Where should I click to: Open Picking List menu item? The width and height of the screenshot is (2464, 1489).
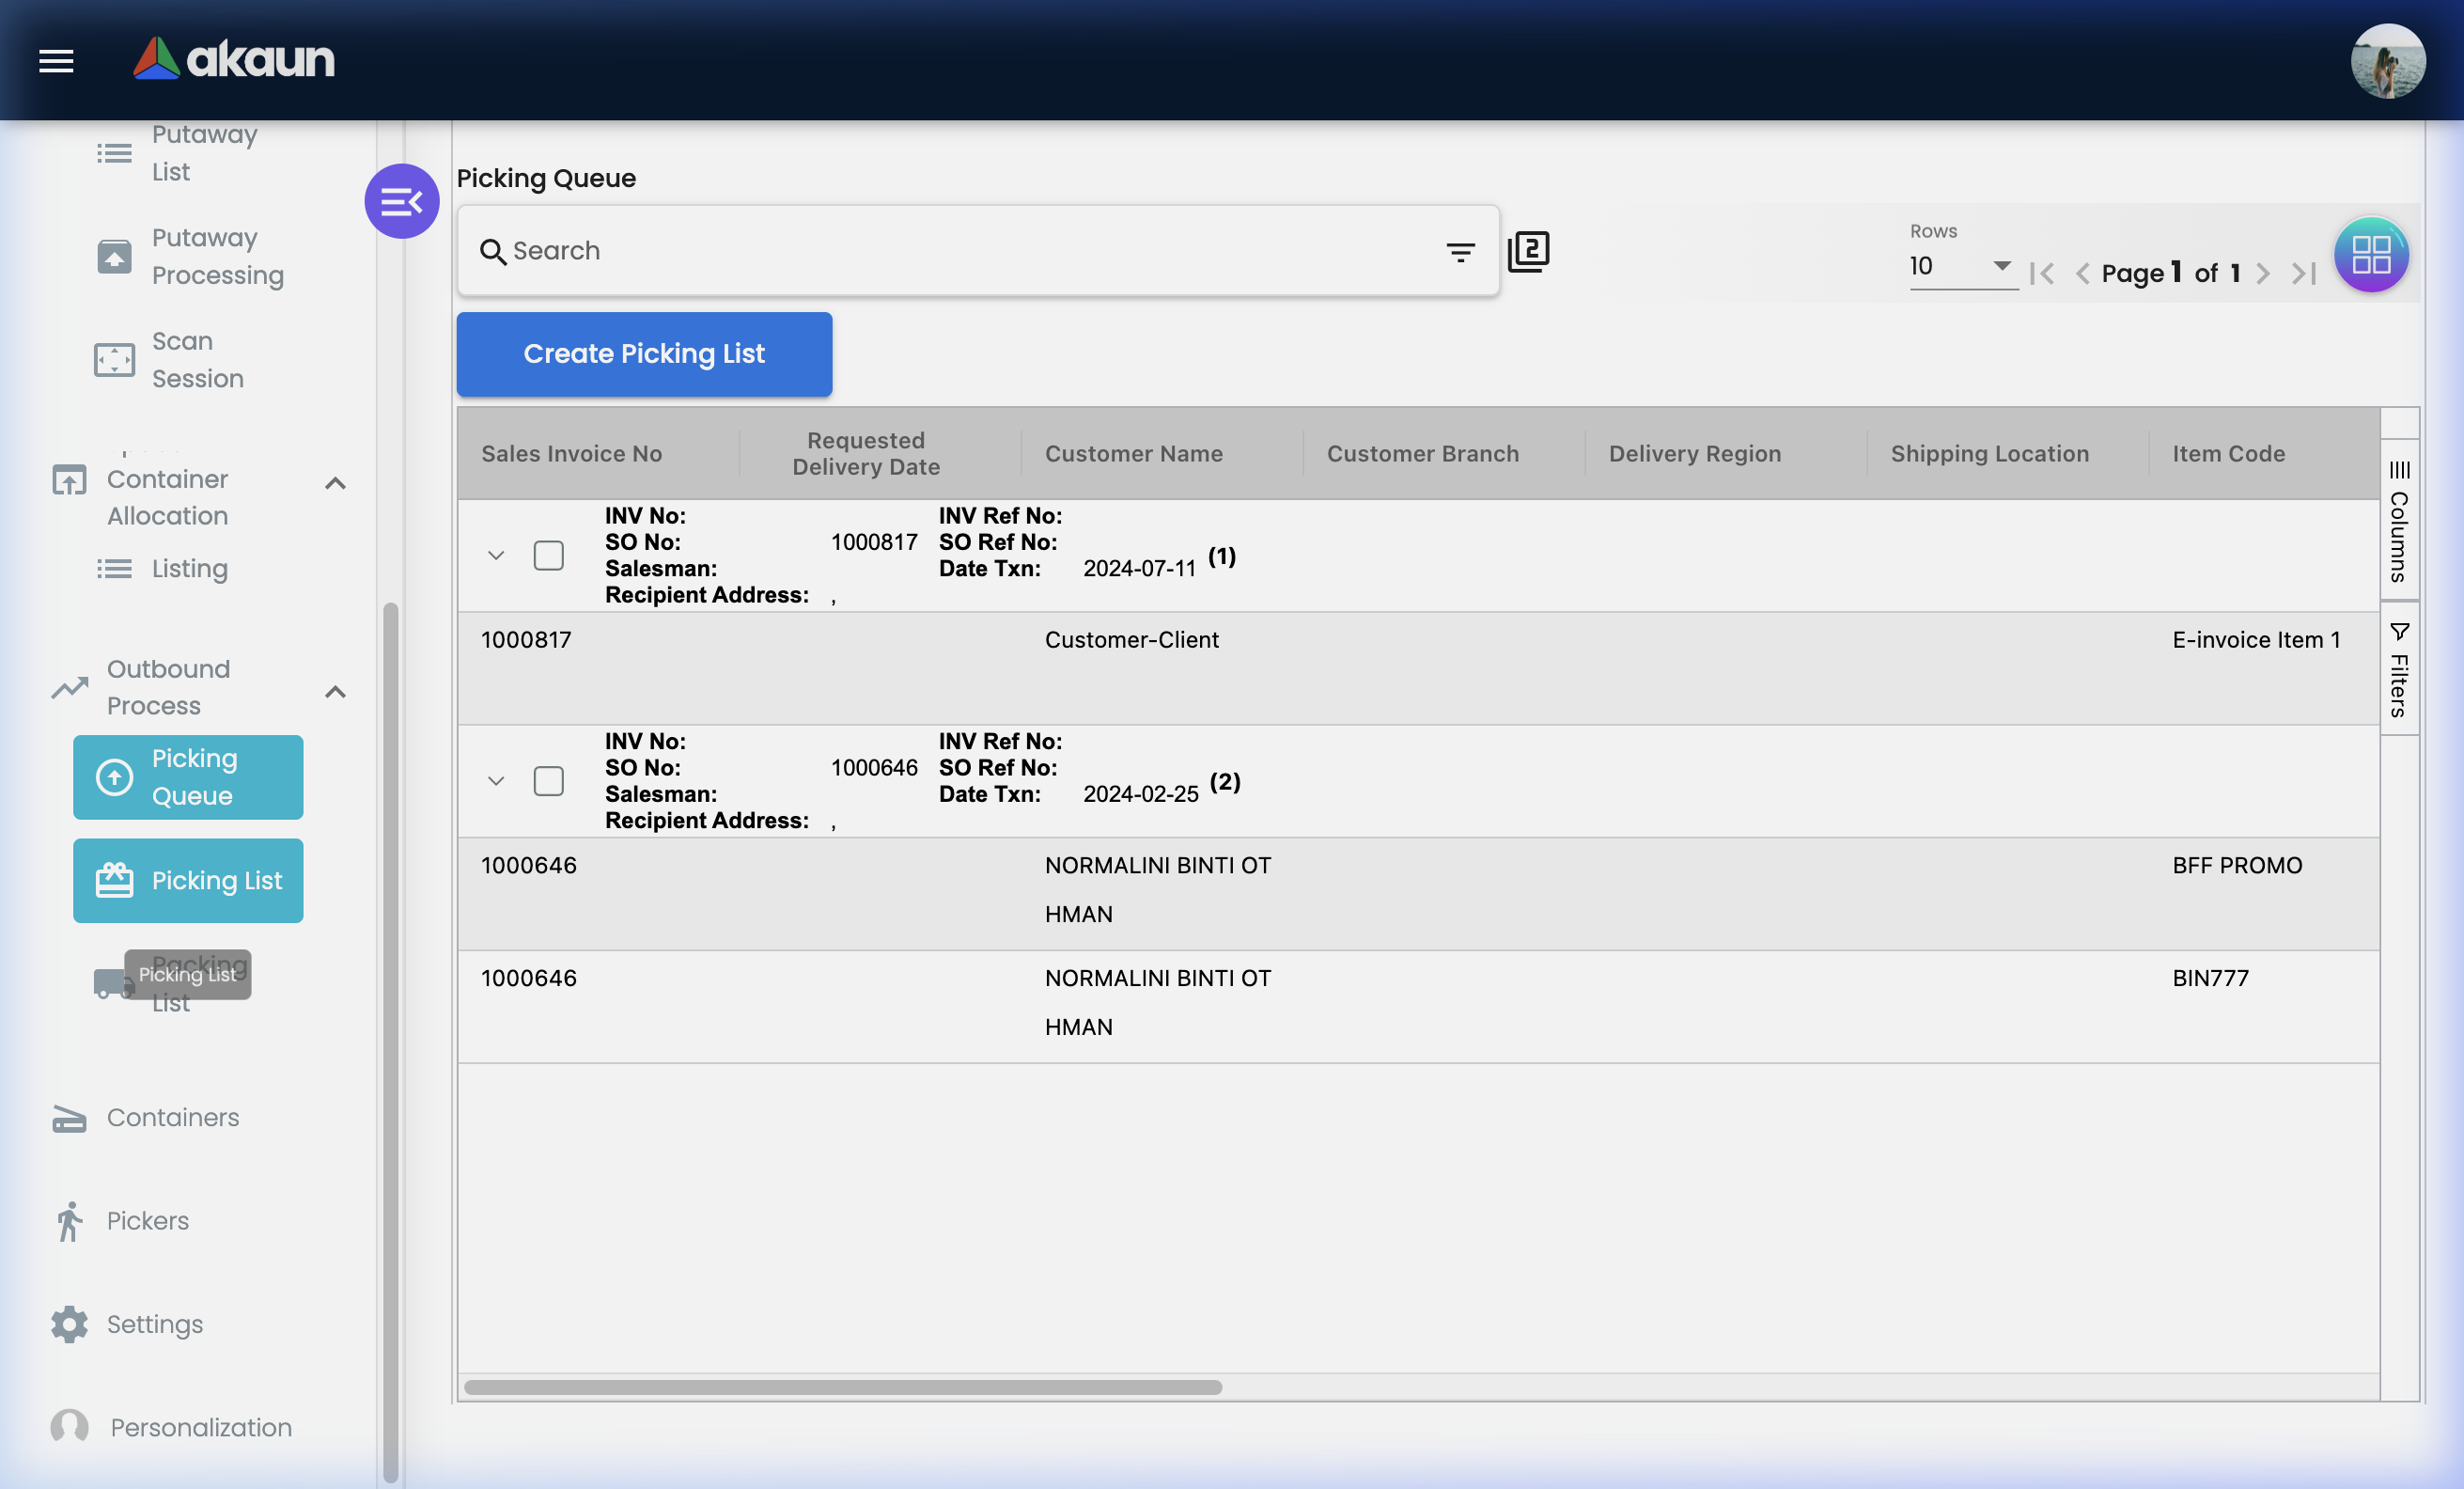tap(188, 880)
